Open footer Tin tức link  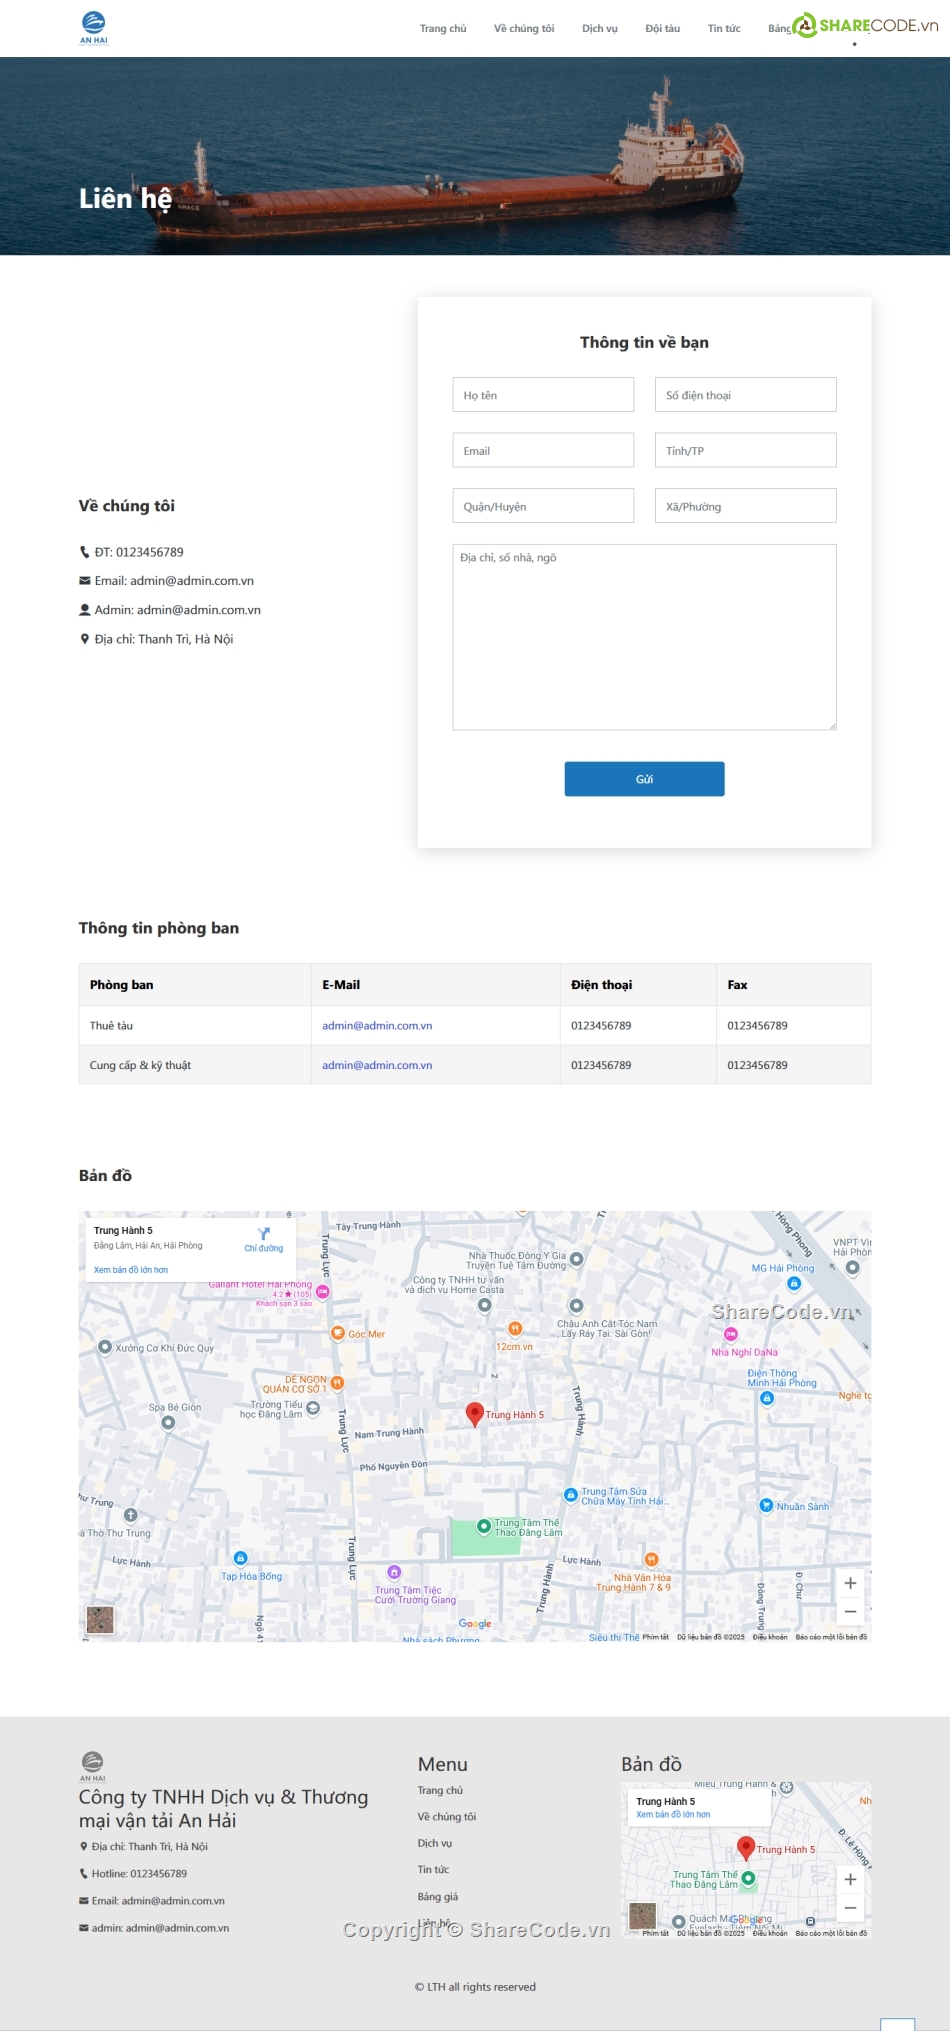point(434,1869)
